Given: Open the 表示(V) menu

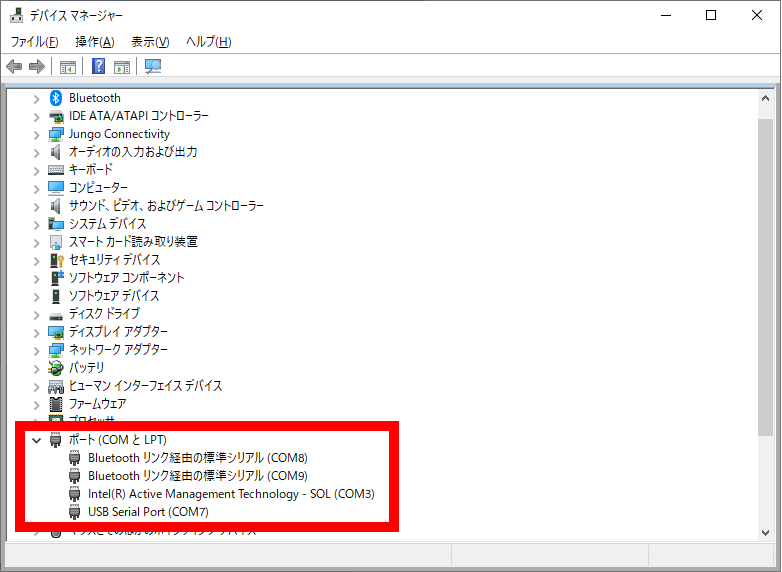Looking at the screenshot, I should 150,42.
